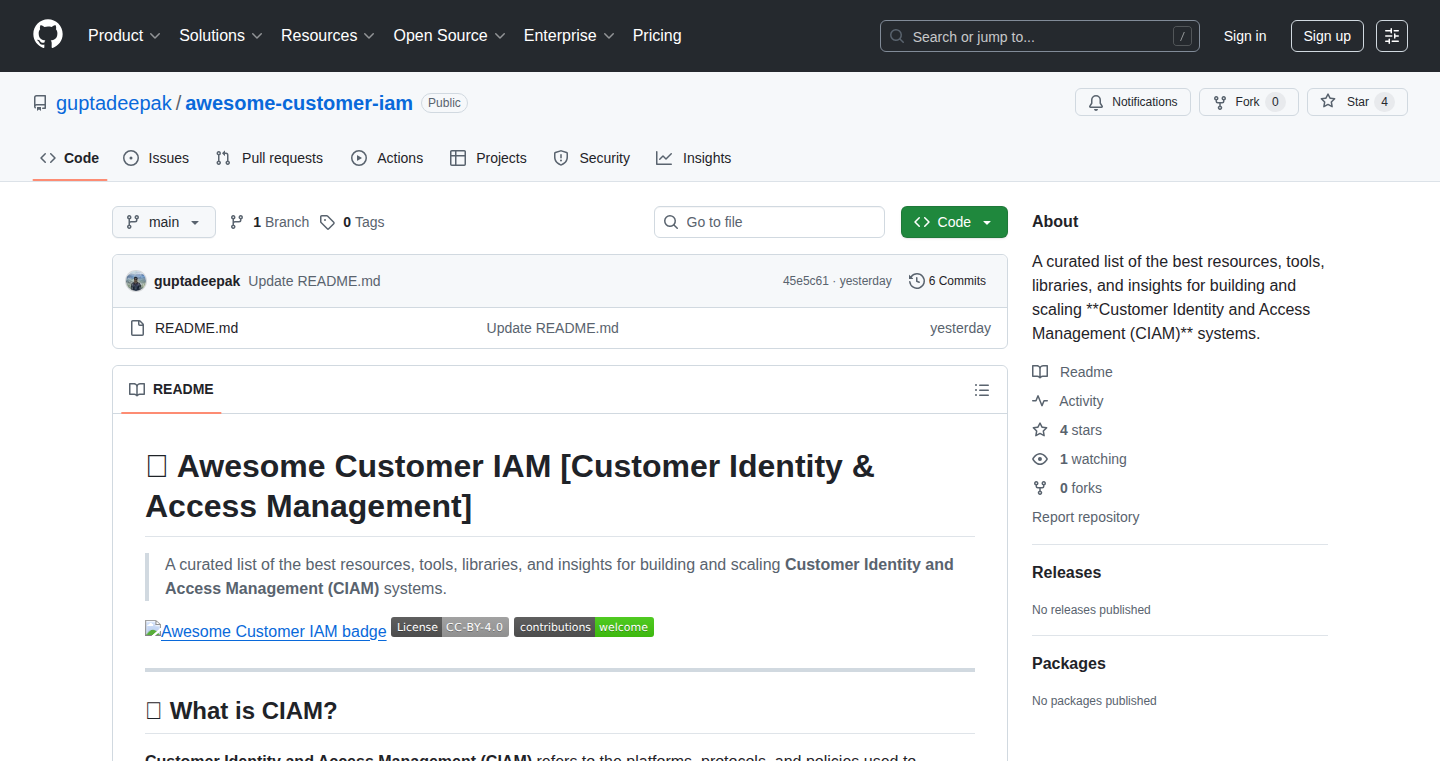Open the Solutions dropdown menu
Image resolution: width=1440 pixels, height=761 pixels.
[221, 36]
